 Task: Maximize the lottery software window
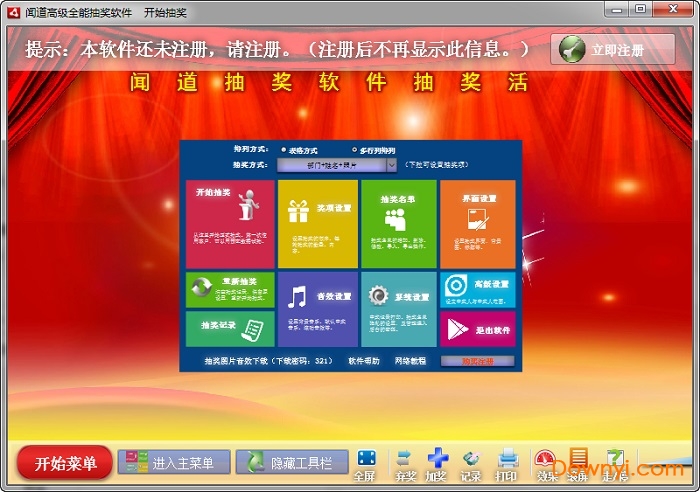640,9
